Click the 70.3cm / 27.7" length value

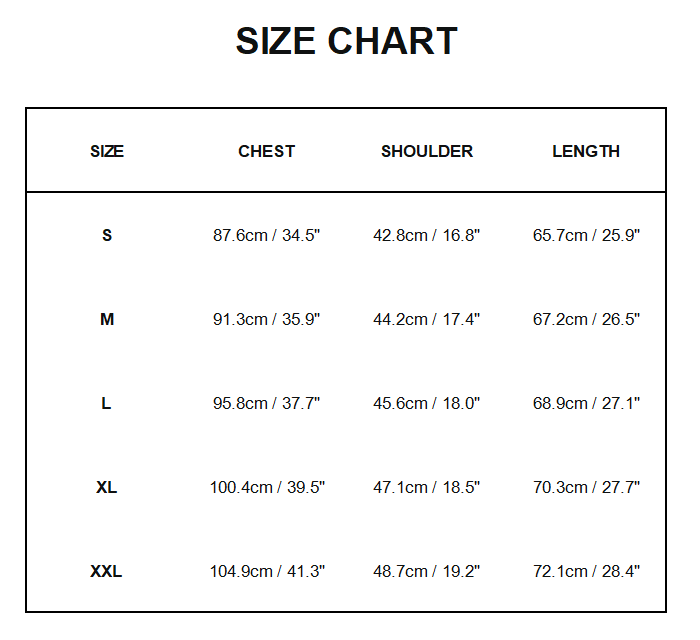pyautogui.click(x=586, y=488)
